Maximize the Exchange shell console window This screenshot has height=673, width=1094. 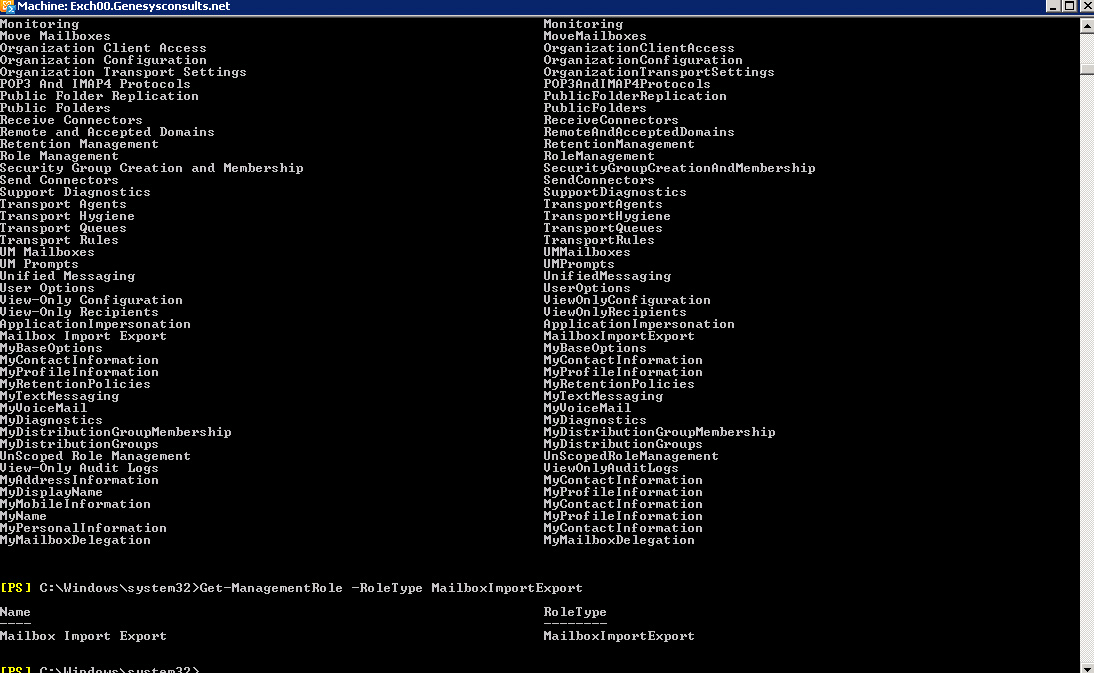click(1069, 6)
